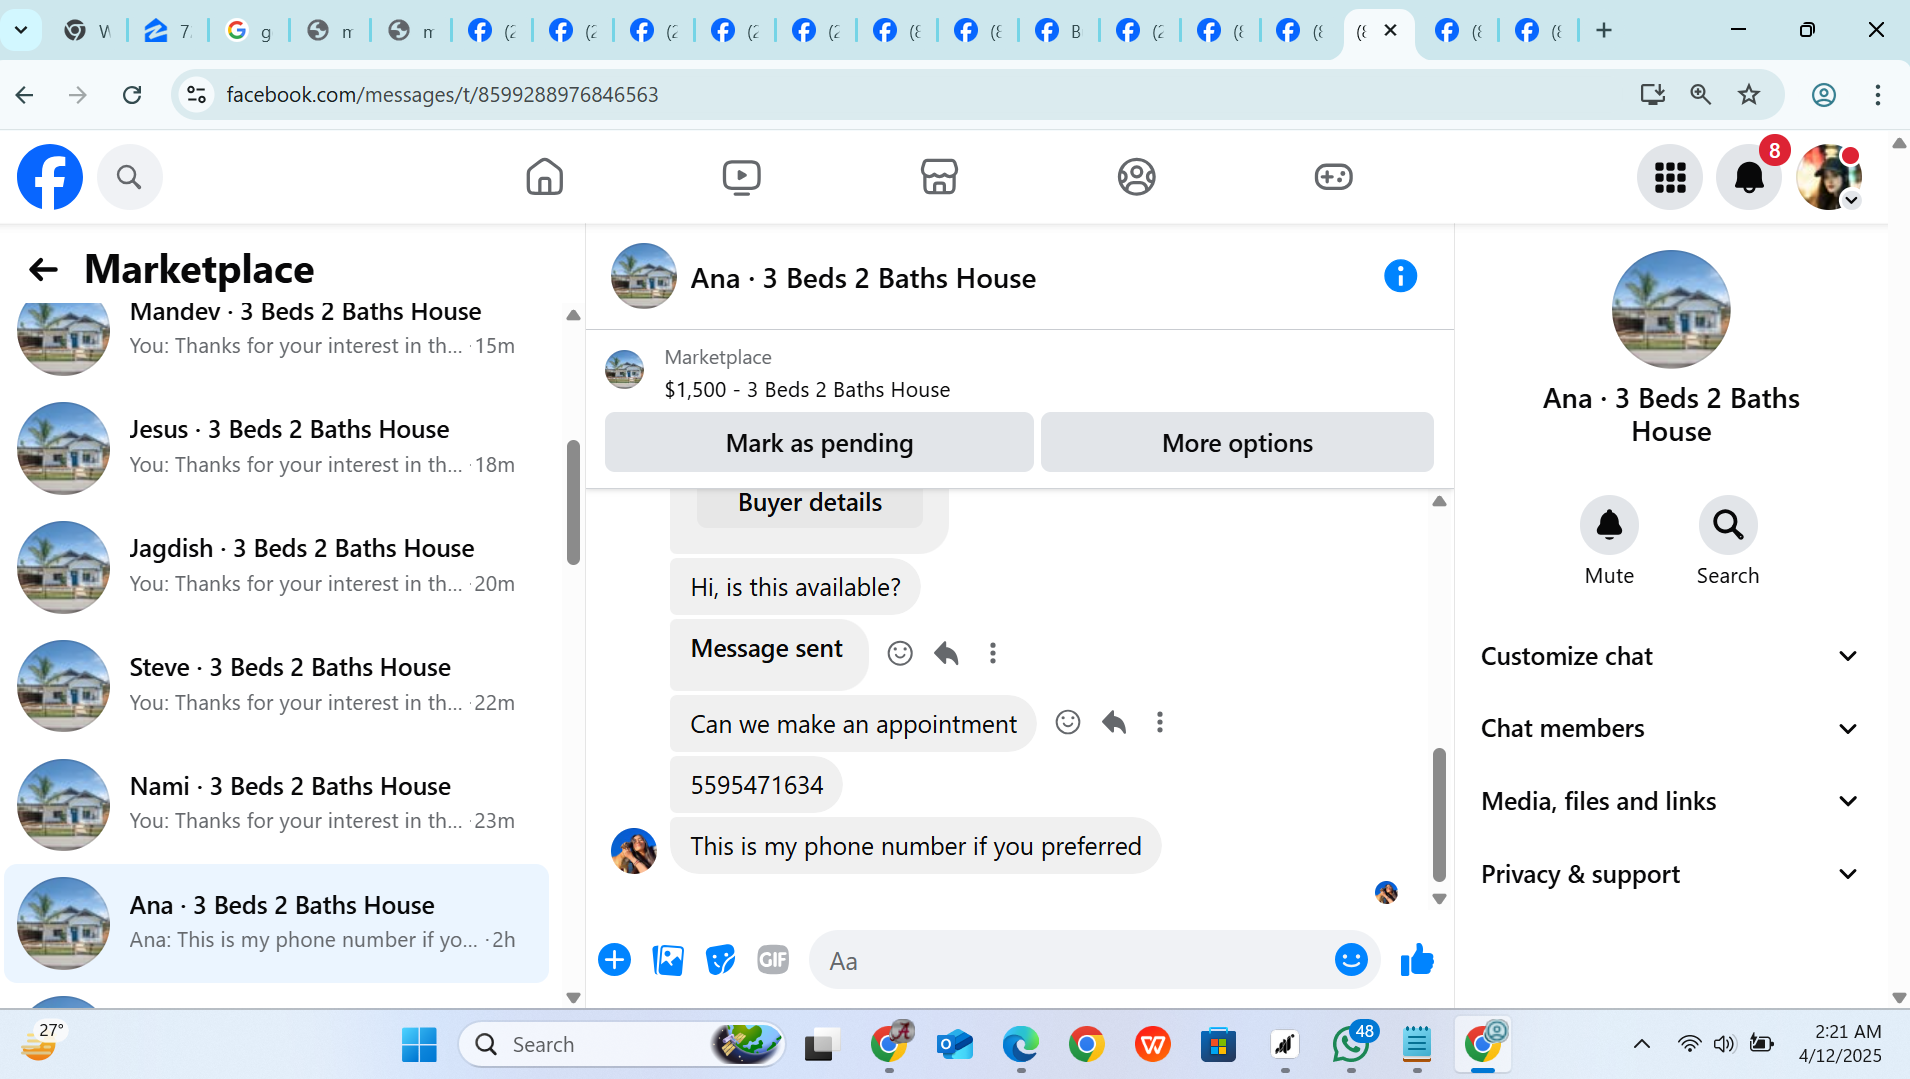Open Windows Start menu
This screenshot has width=1910, height=1079.
point(419,1044)
